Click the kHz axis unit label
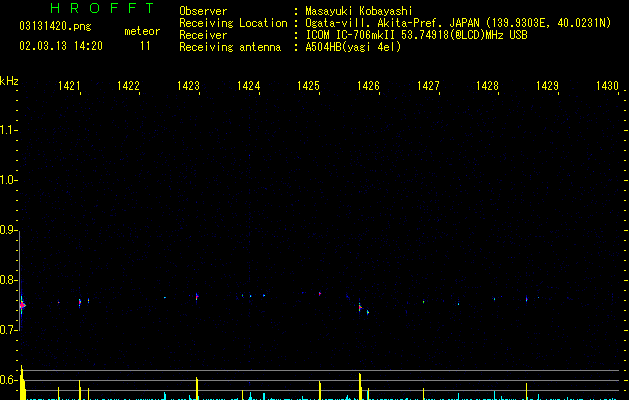Viewport: 629px width, 400px height. coord(9,81)
